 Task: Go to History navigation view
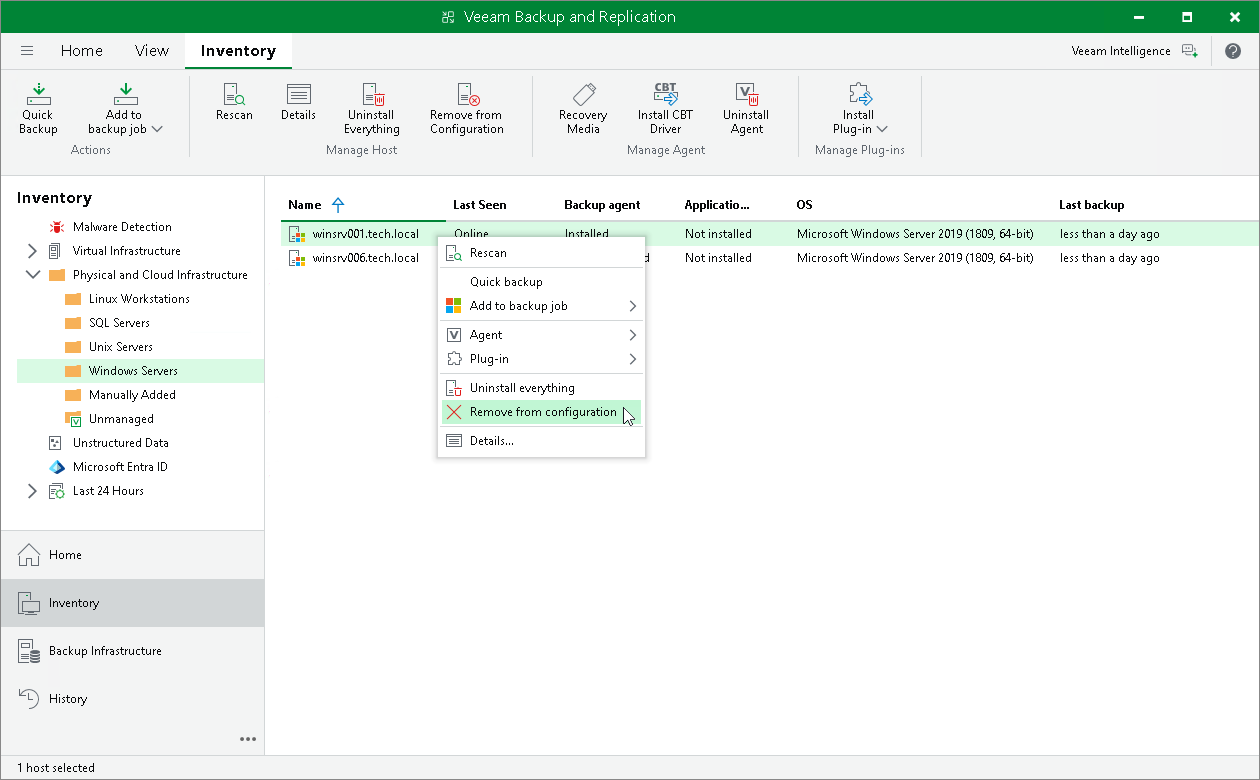pyautogui.click(x=132, y=699)
